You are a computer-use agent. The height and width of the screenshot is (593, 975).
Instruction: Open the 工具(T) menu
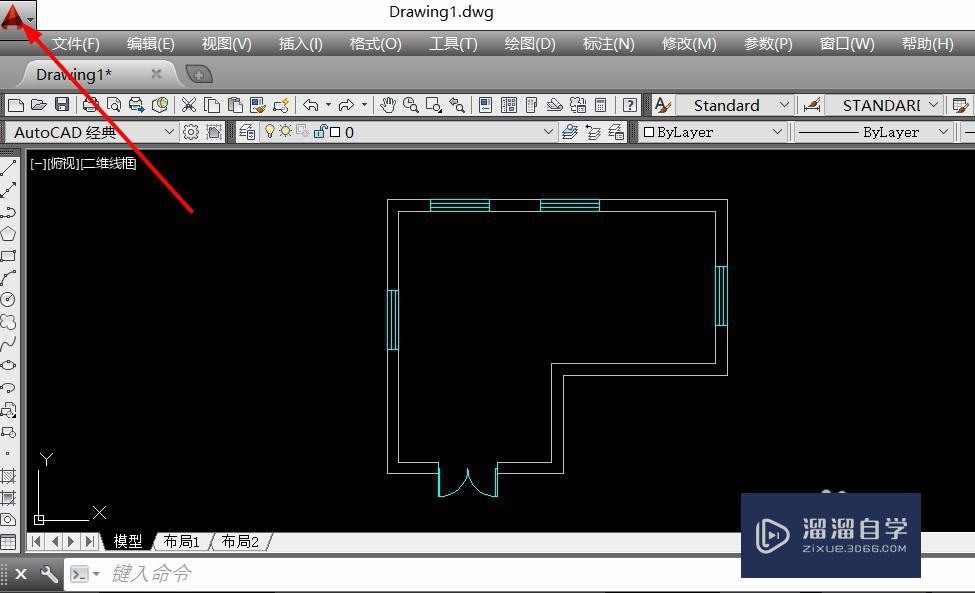pyautogui.click(x=453, y=44)
